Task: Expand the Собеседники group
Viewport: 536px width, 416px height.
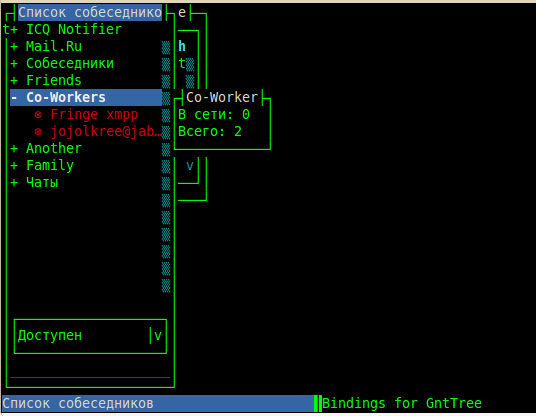Action: coord(14,64)
